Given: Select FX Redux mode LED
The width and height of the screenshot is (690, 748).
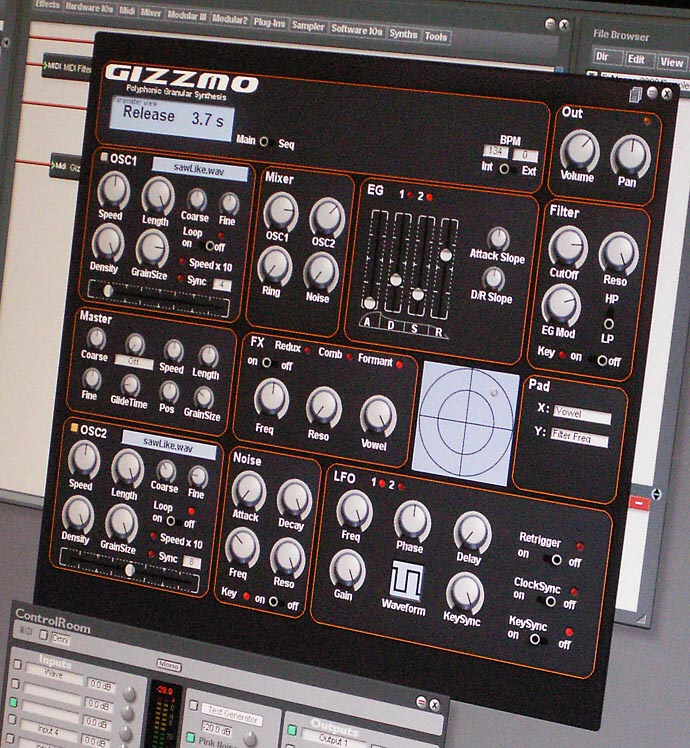Looking at the screenshot, I should pos(307,351).
